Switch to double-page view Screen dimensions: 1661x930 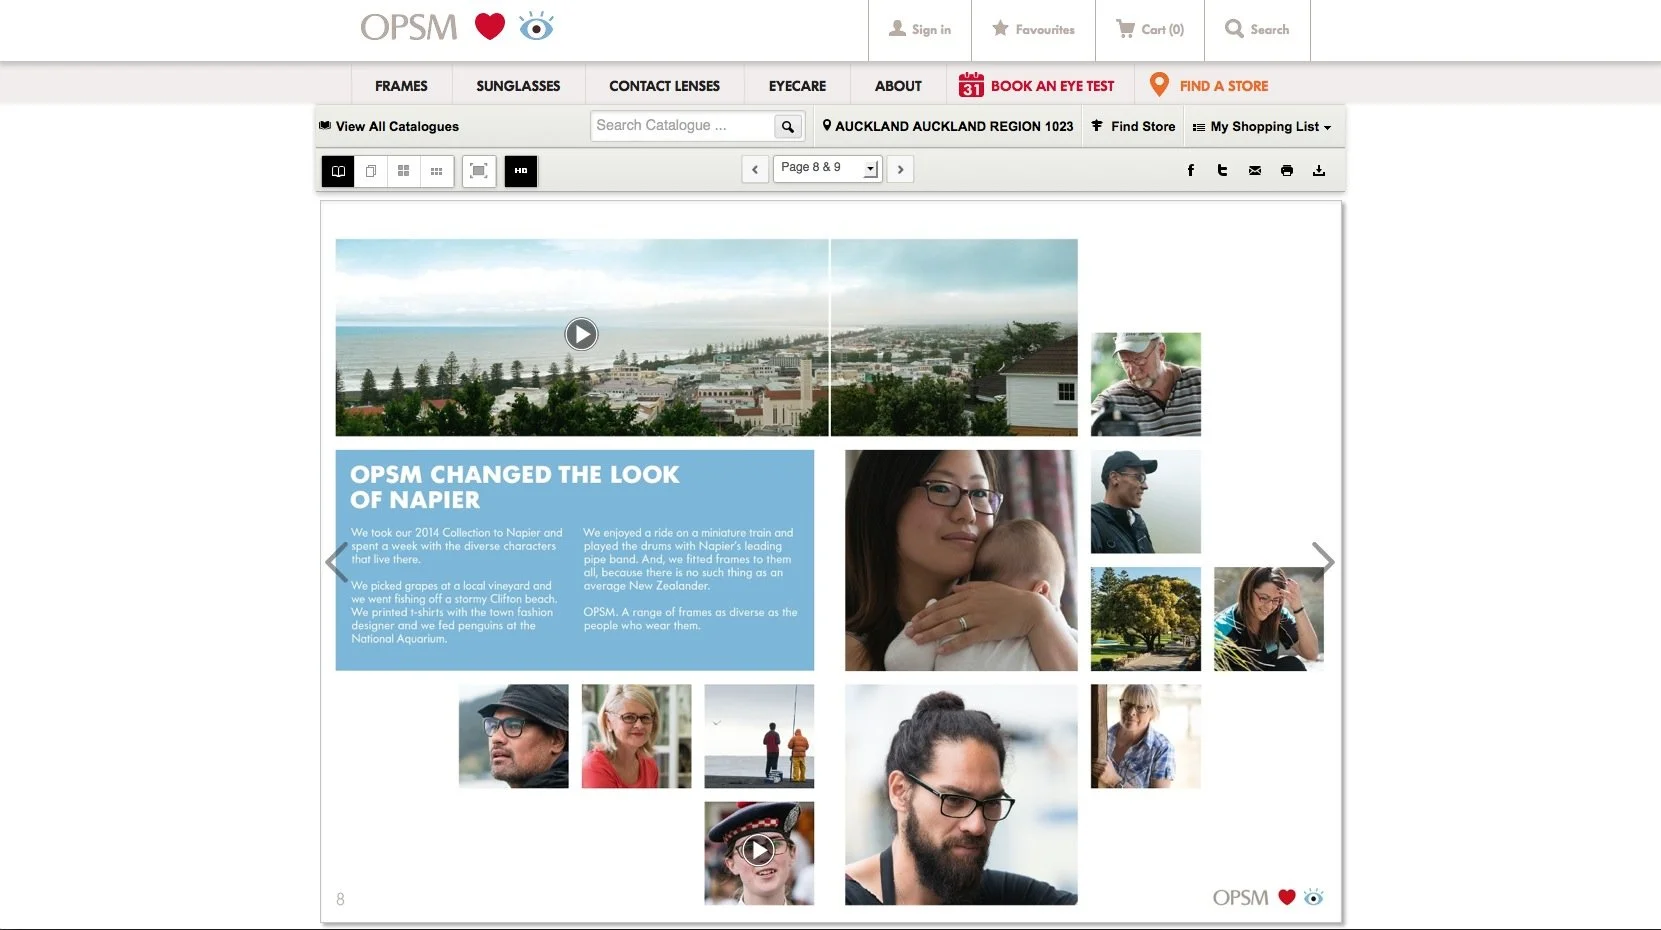(338, 171)
